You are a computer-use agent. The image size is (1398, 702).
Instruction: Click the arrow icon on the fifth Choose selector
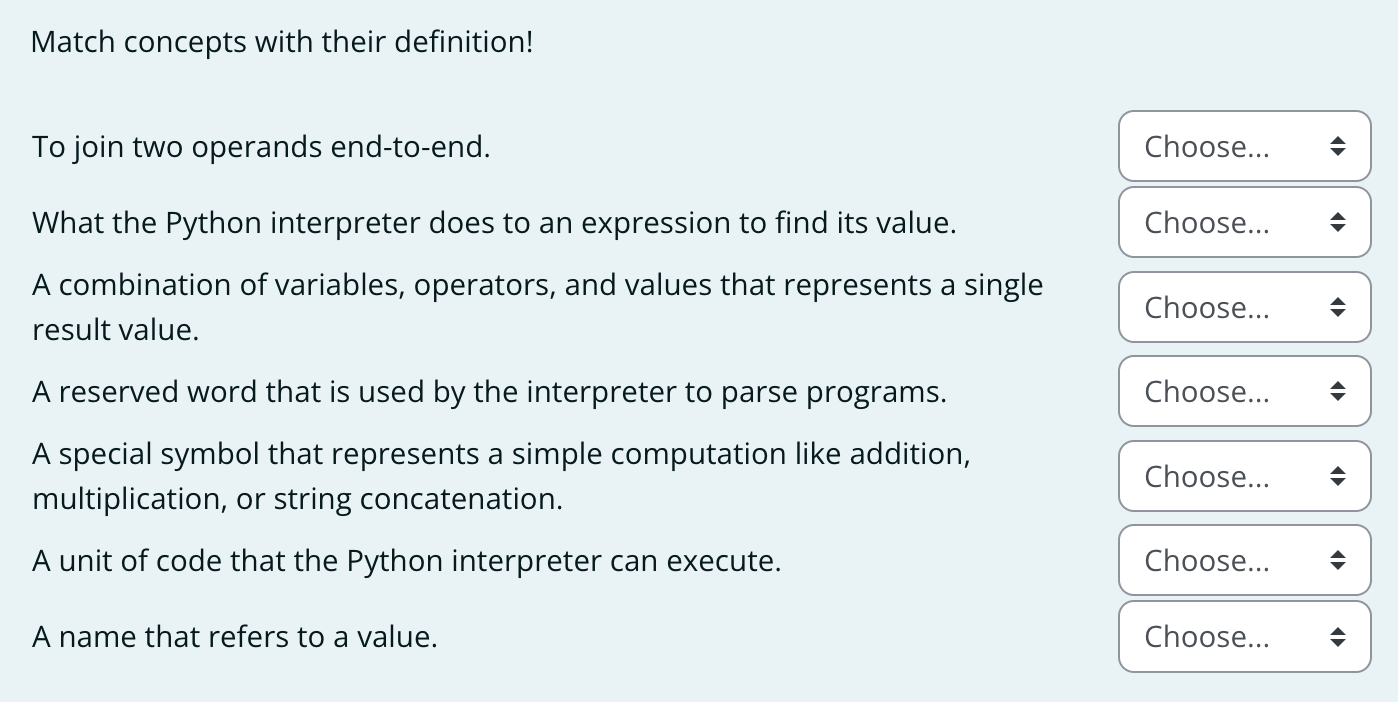point(1340,476)
